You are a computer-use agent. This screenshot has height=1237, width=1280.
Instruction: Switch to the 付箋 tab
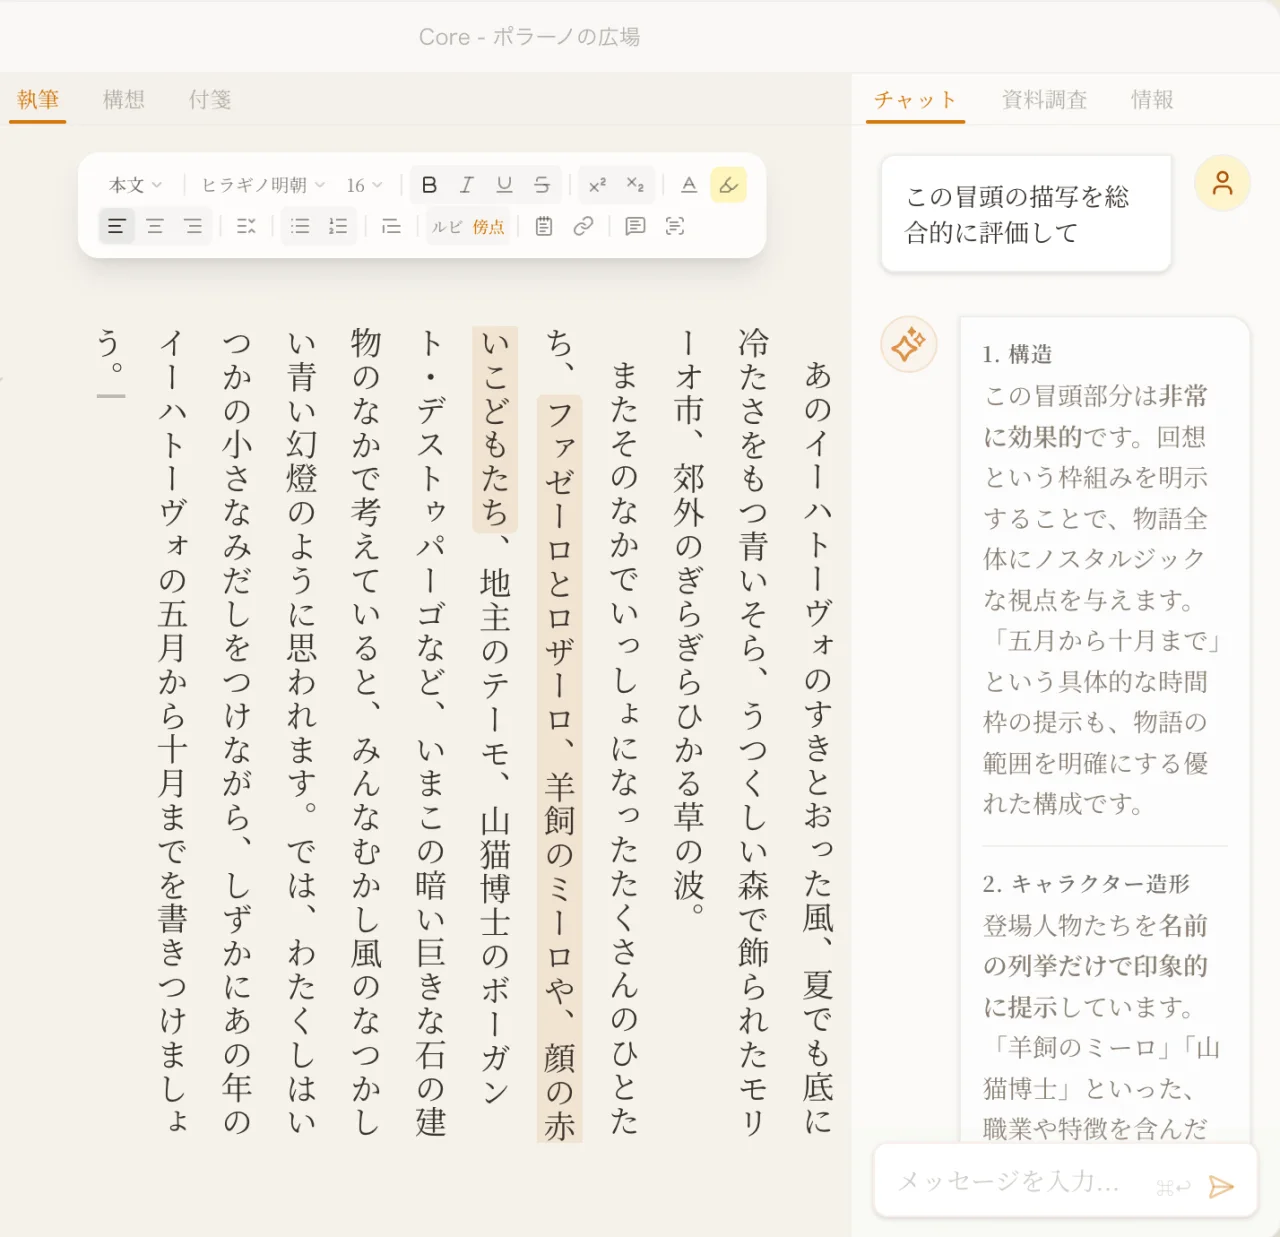210,99
